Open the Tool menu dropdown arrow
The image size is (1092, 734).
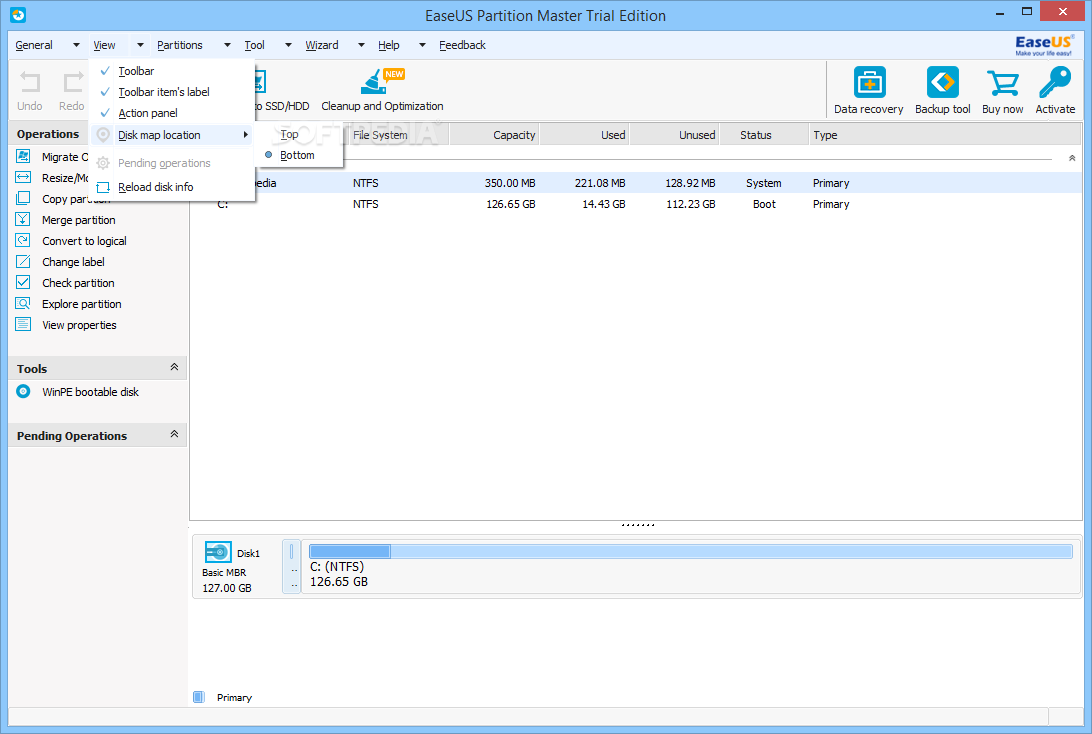coord(288,45)
